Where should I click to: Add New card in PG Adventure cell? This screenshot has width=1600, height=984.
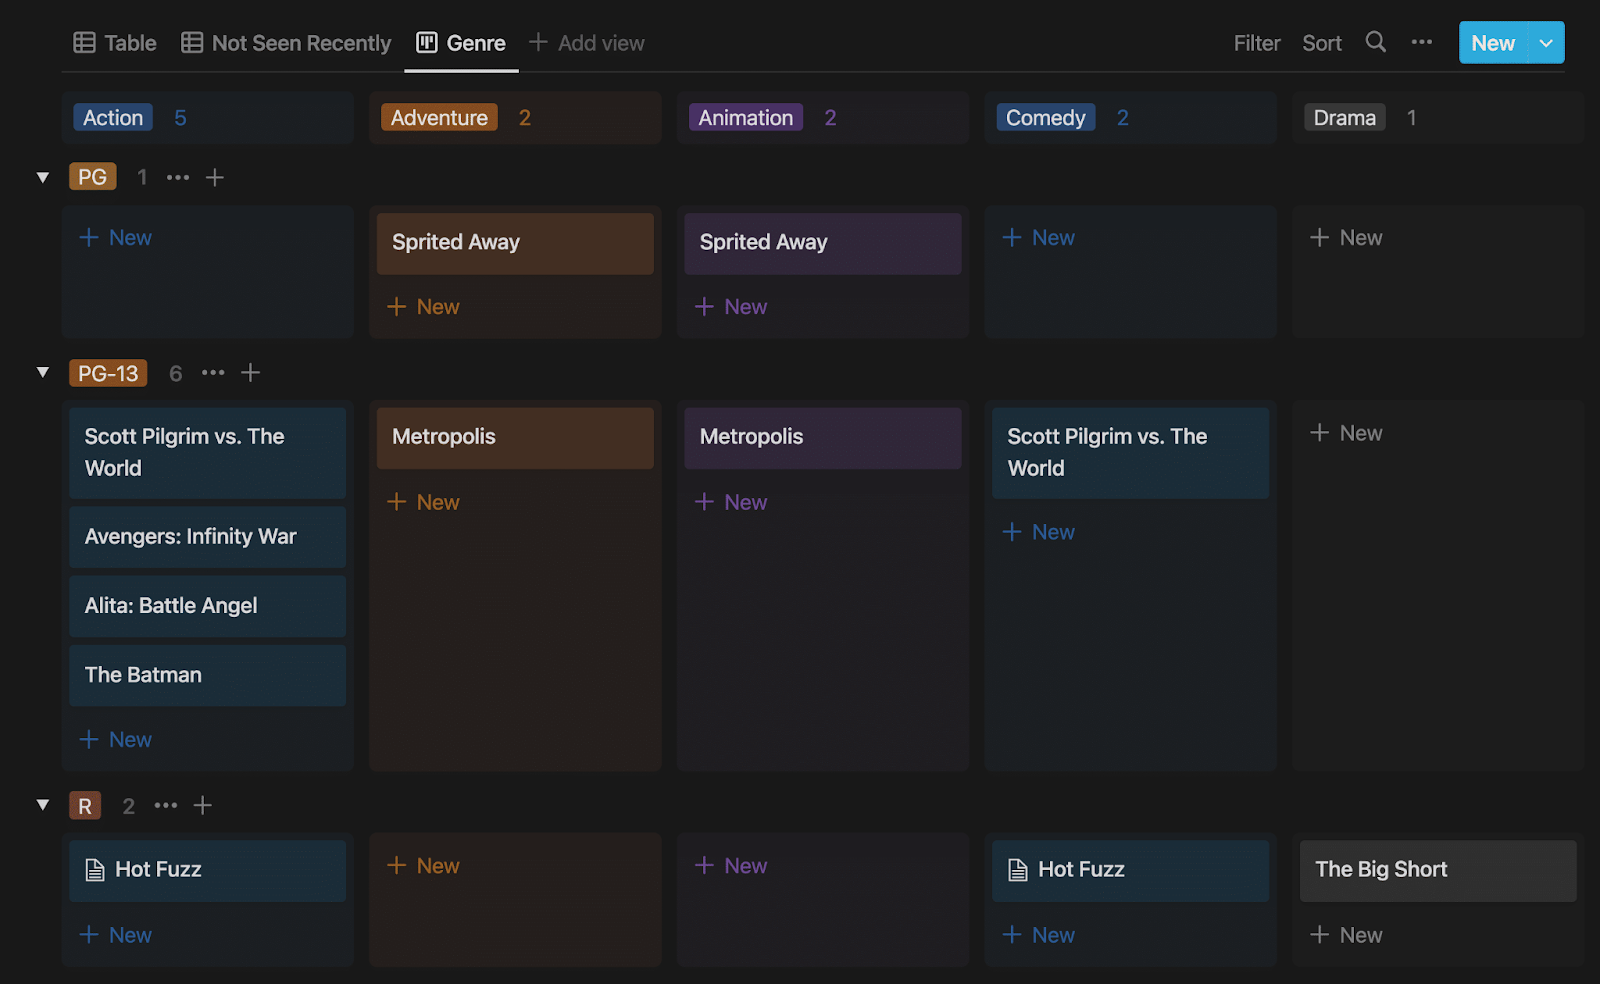coord(423,307)
